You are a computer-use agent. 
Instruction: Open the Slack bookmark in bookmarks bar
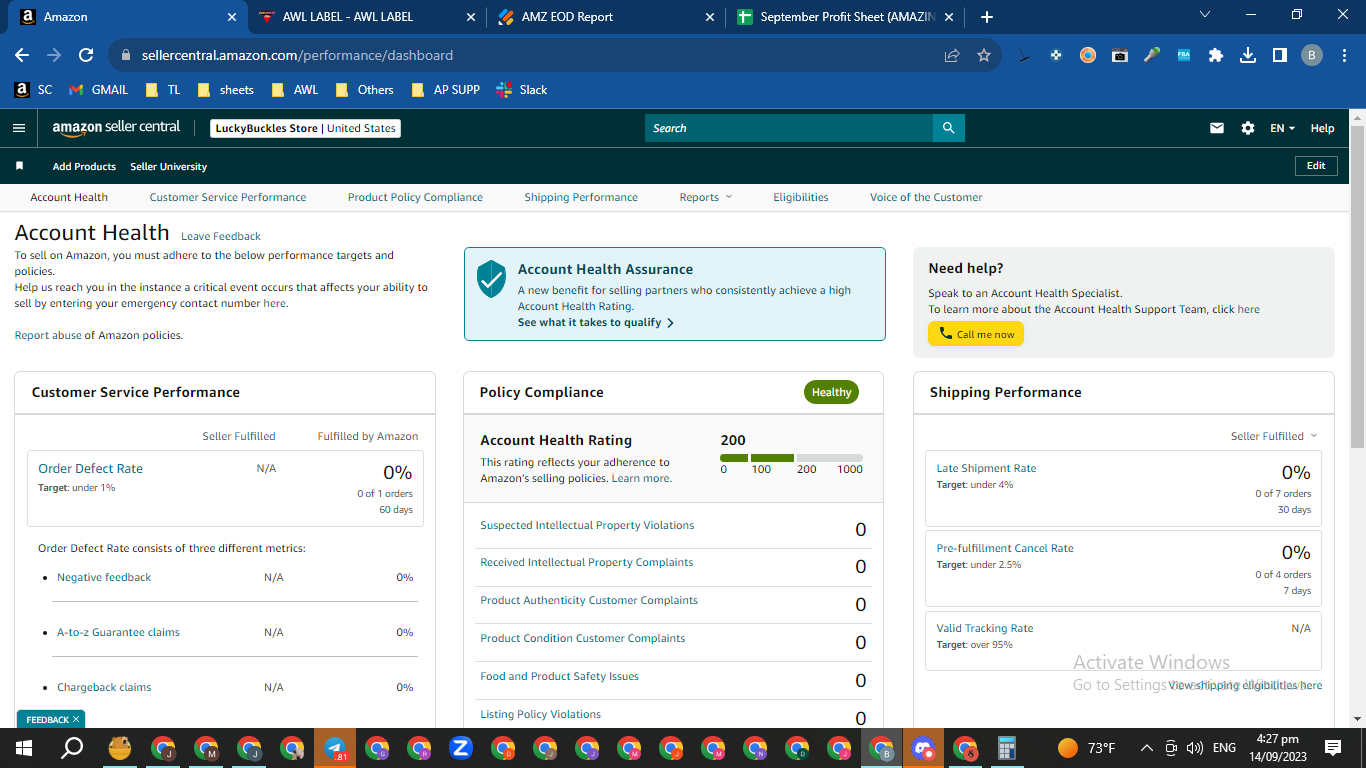[522, 90]
